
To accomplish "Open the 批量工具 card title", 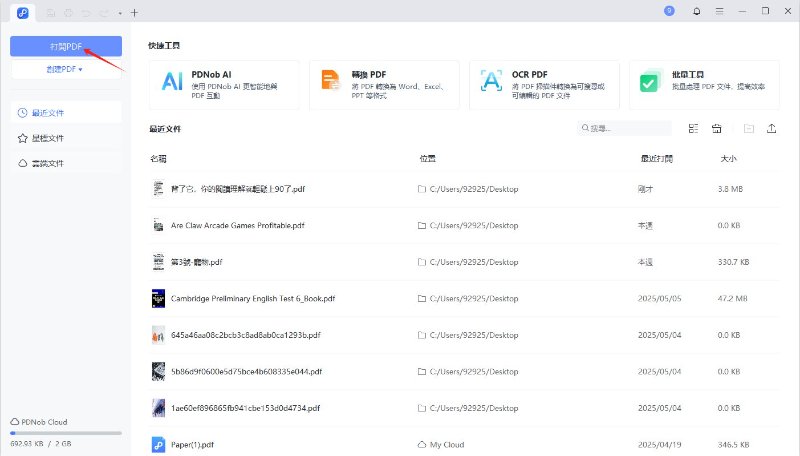I will pos(688,74).
